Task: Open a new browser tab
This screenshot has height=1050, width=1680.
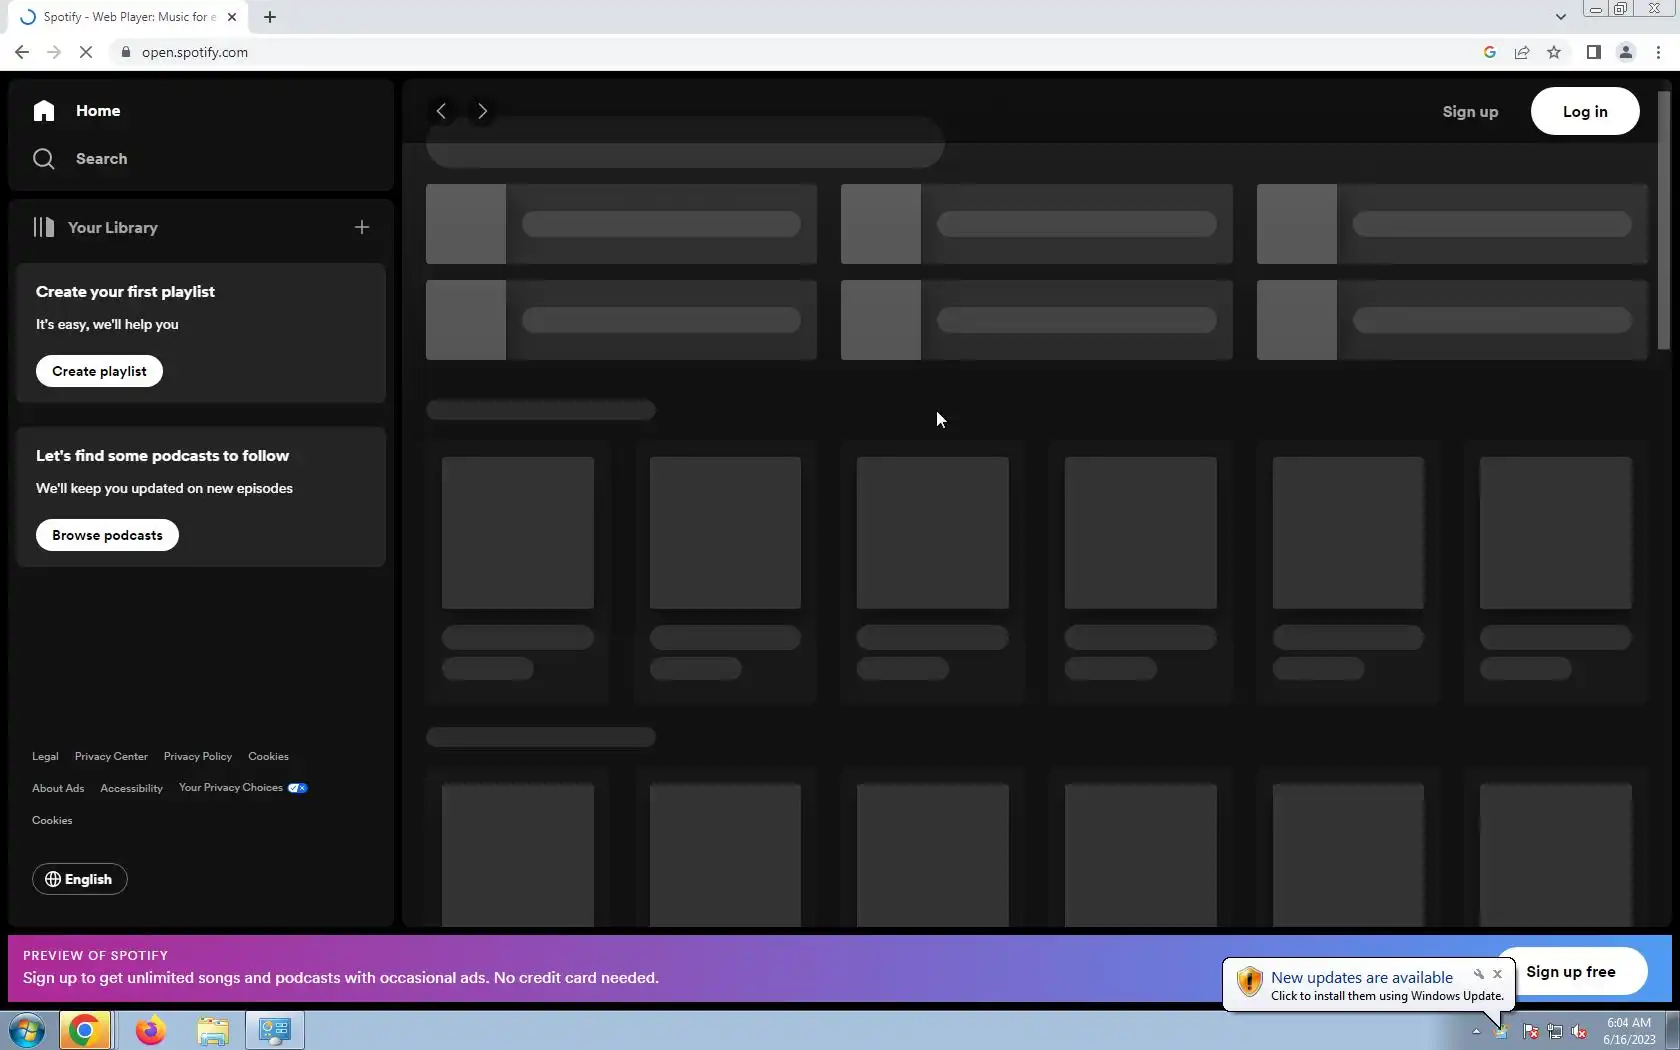Action: (270, 17)
